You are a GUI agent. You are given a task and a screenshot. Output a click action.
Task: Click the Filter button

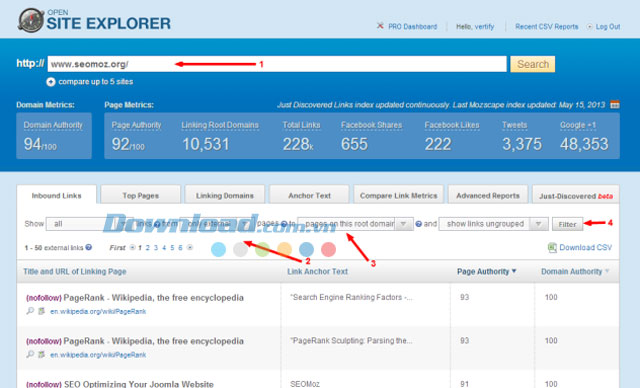567,224
